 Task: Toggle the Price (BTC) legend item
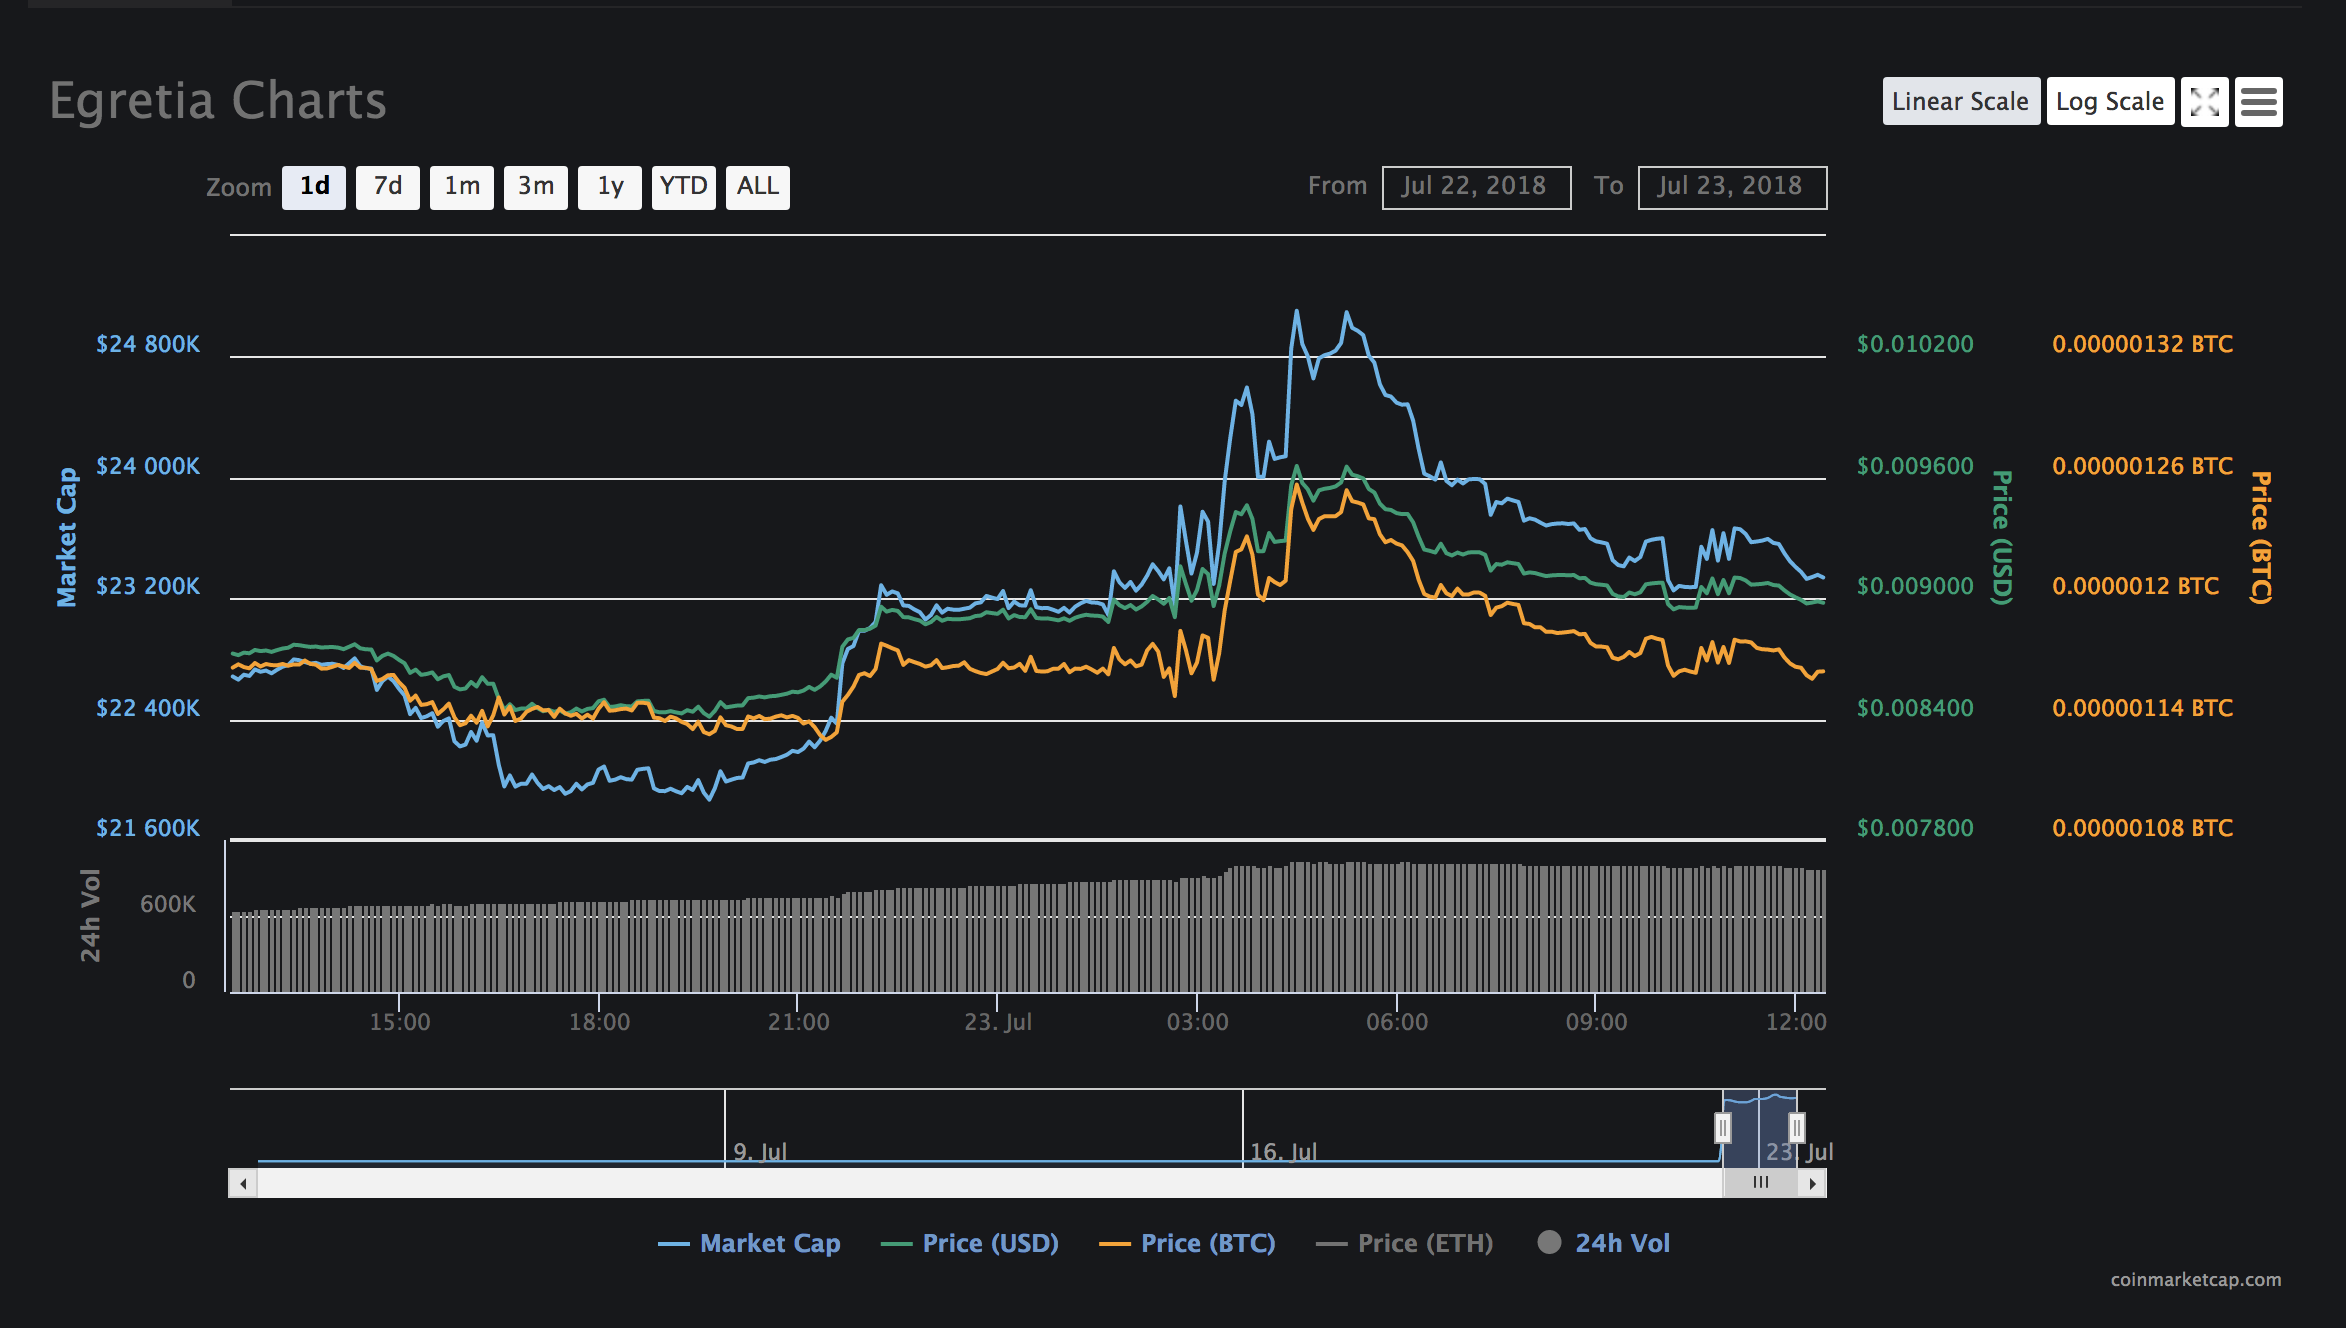(x=1187, y=1243)
